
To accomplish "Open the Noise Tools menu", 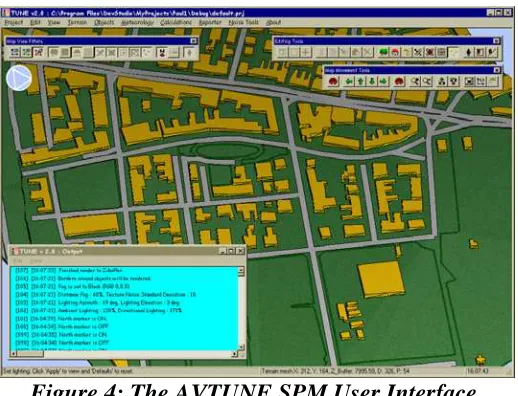I will (244, 22).
